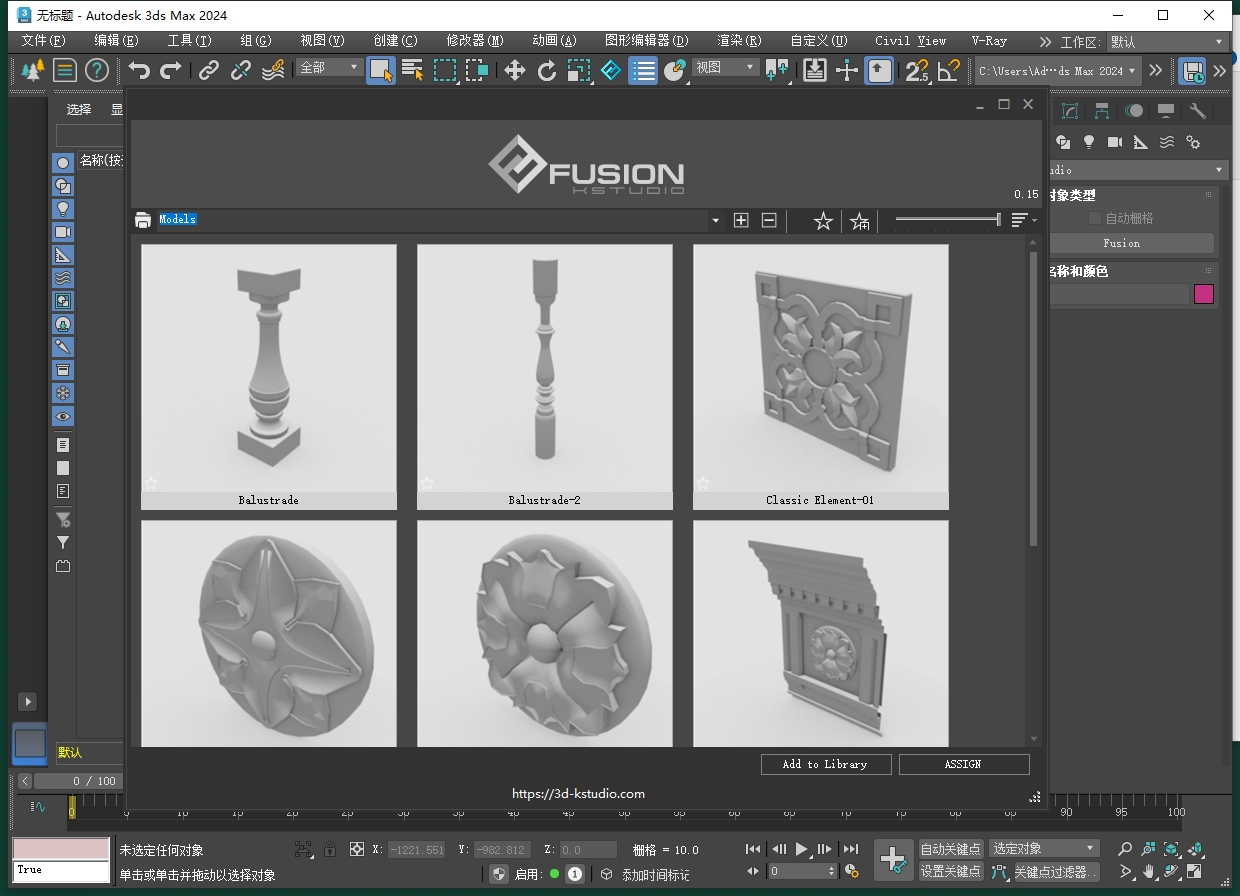Select Lights category in Create panel
The height and width of the screenshot is (896, 1240).
(1089, 142)
